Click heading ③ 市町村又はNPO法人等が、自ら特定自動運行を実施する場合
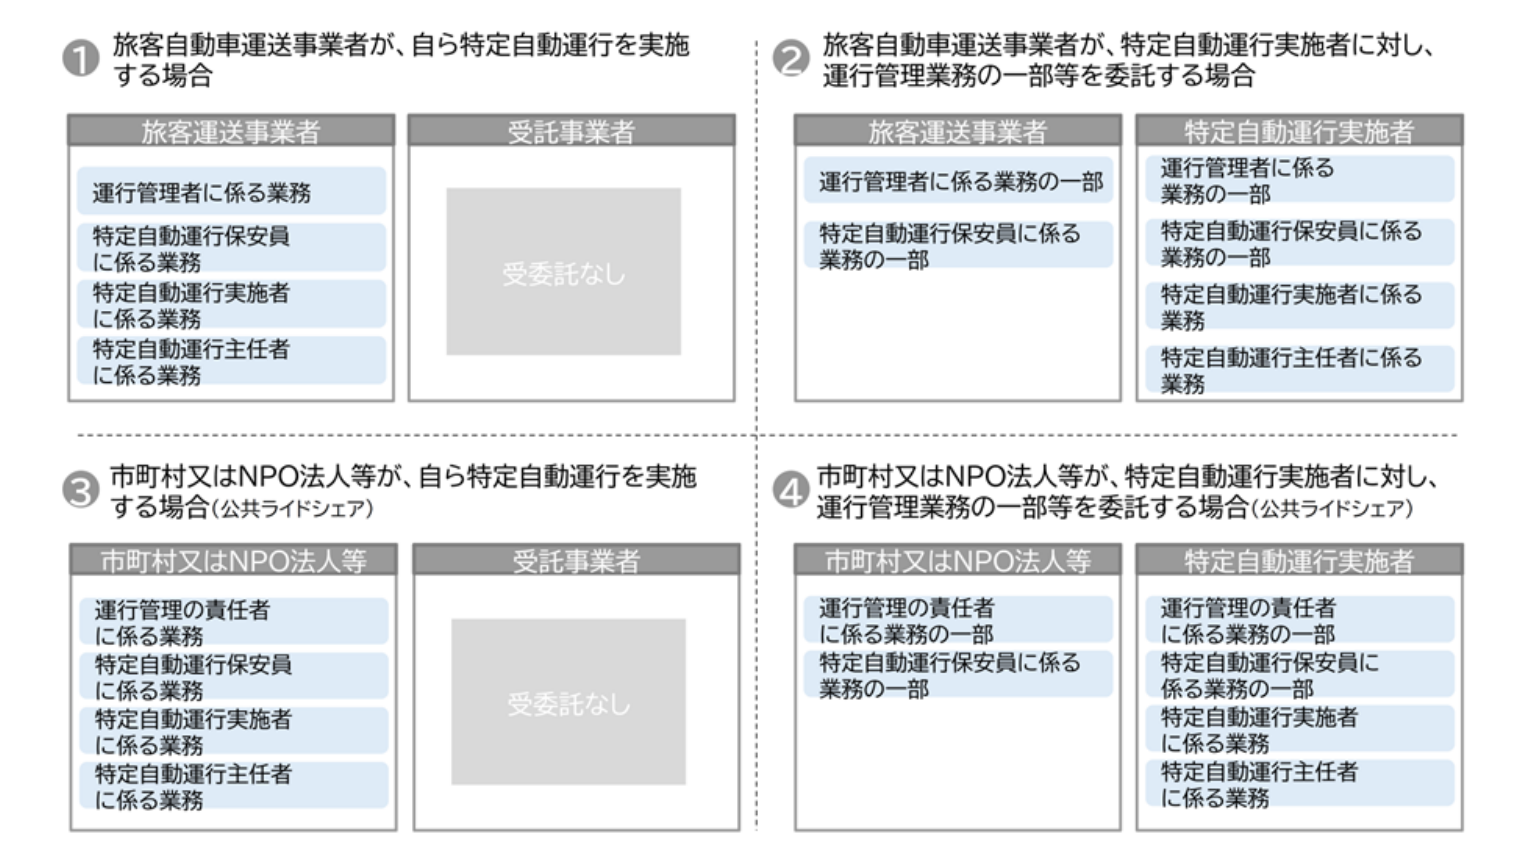Viewport: 1535px width, 850px height. 403,491
